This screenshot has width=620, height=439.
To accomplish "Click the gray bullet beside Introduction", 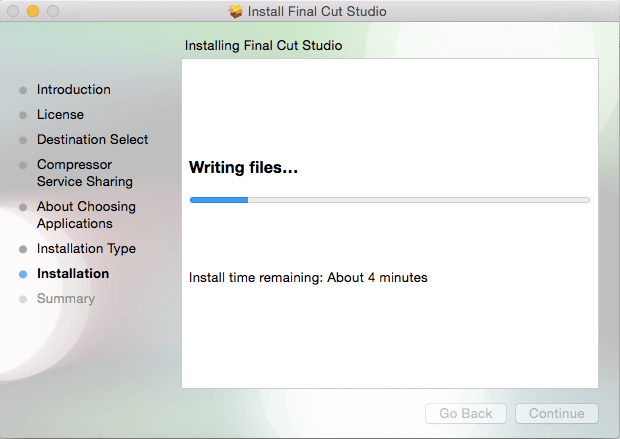I will [x=23, y=90].
